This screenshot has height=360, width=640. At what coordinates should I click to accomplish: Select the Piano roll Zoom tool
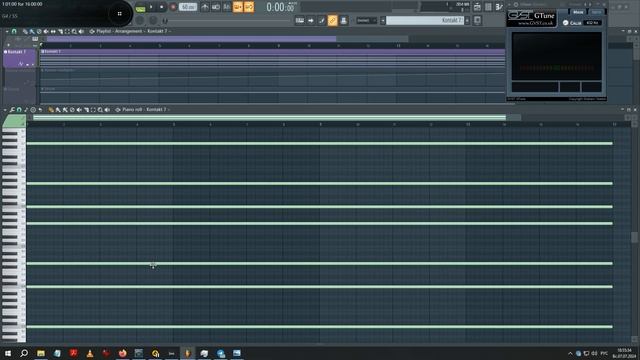[100, 110]
